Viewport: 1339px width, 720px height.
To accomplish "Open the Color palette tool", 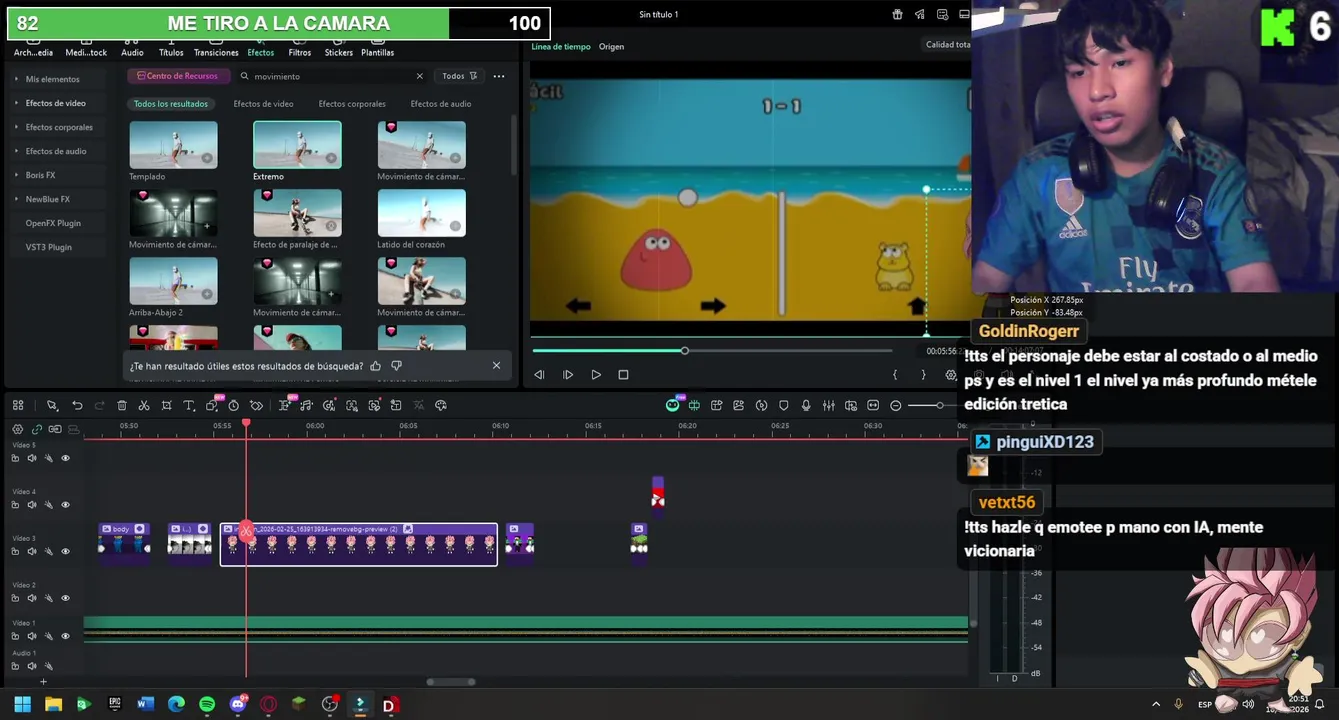I will coord(441,405).
